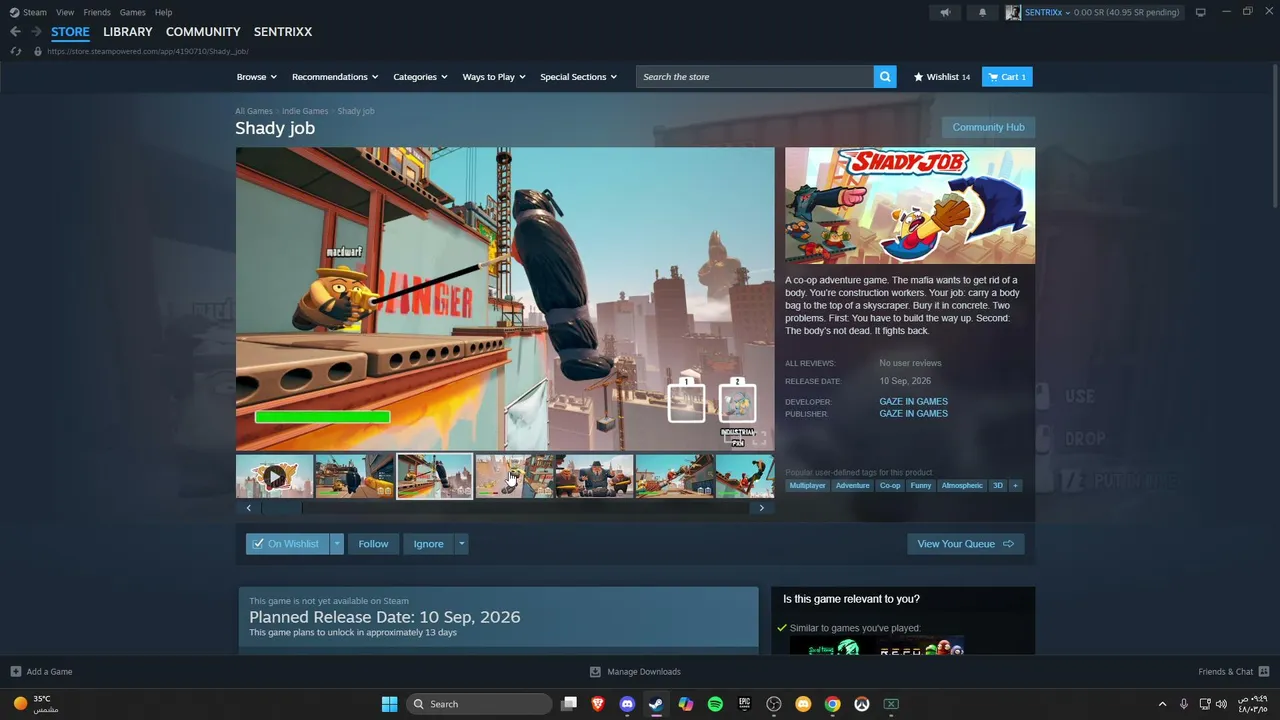The image size is (1280, 720).
Task: Open Manage Downloads
Action: click(635, 672)
